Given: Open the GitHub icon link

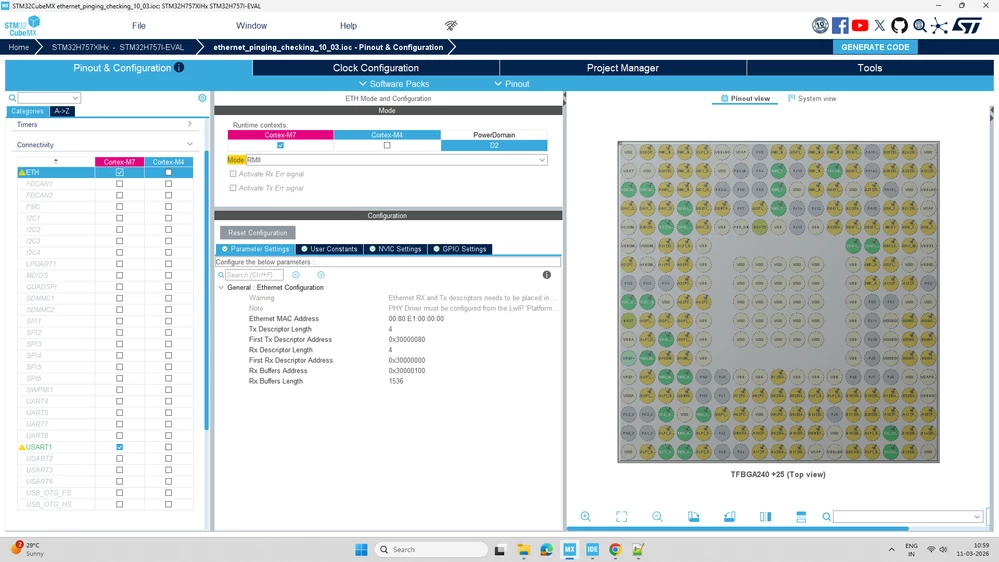Looking at the screenshot, I should [899, 25].
